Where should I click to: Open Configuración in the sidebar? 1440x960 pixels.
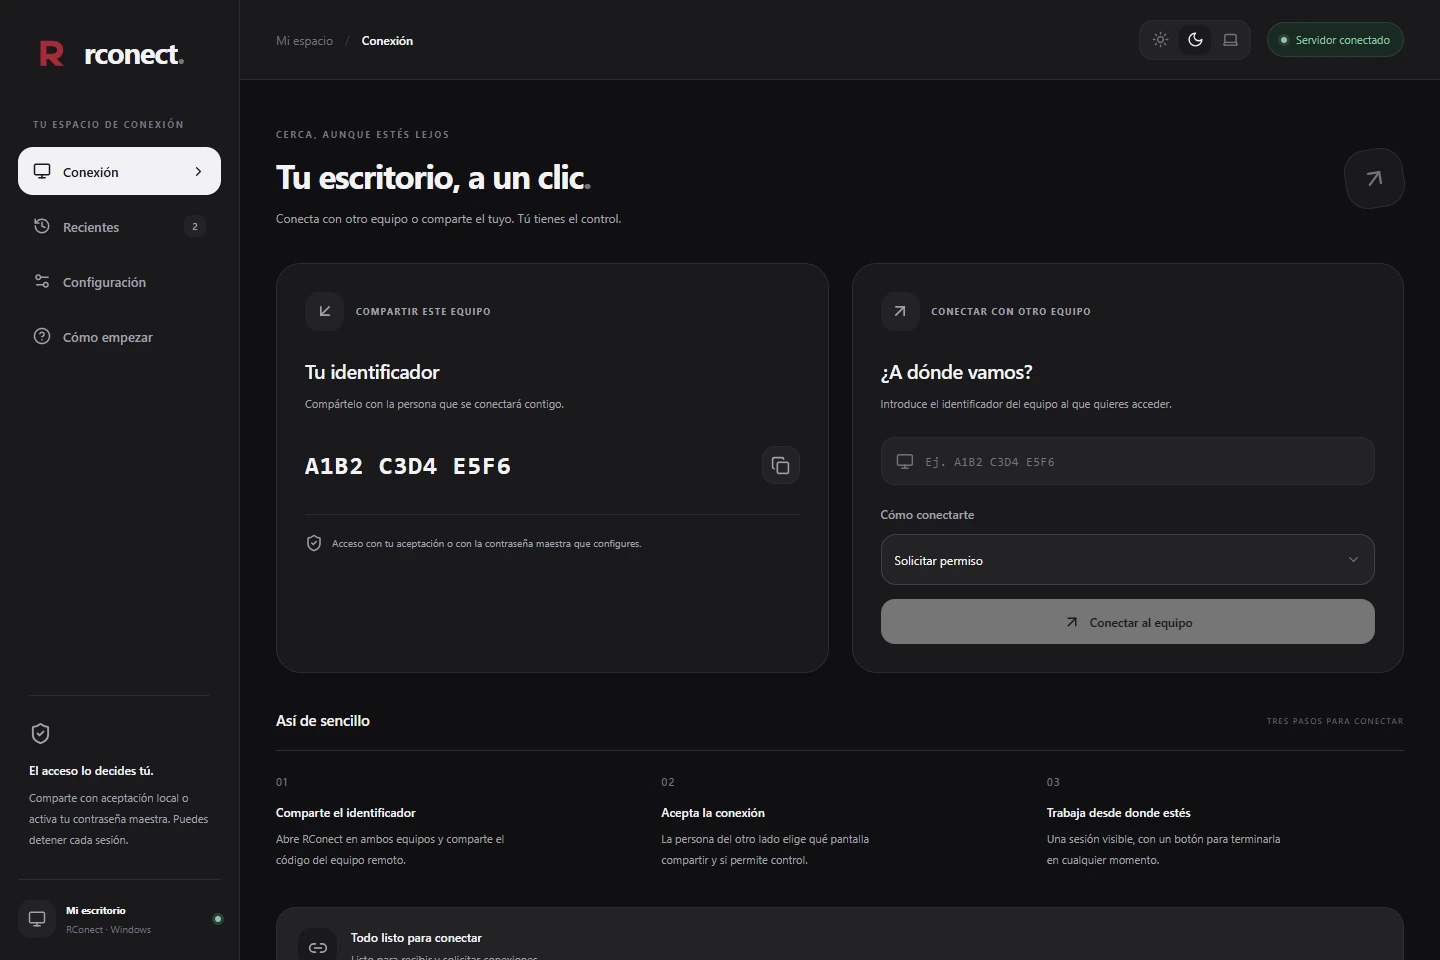(x=119, y=282)
